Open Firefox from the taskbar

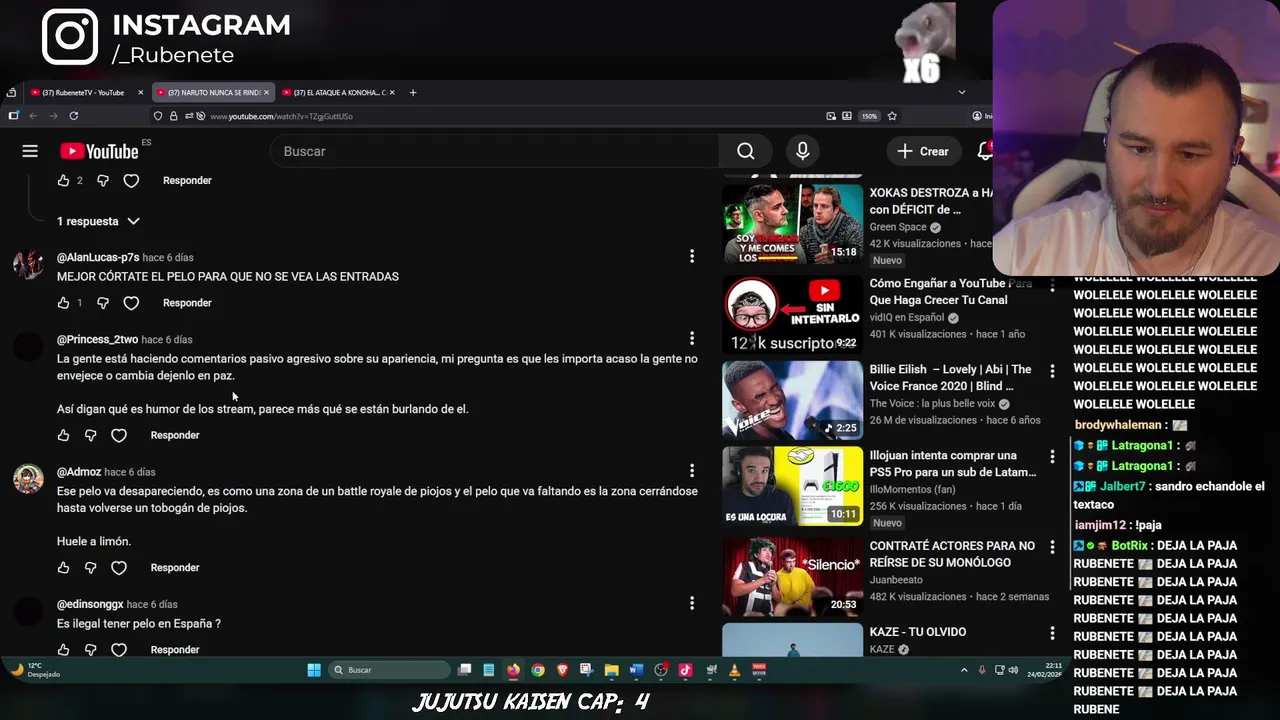click(x=513, y=670)
